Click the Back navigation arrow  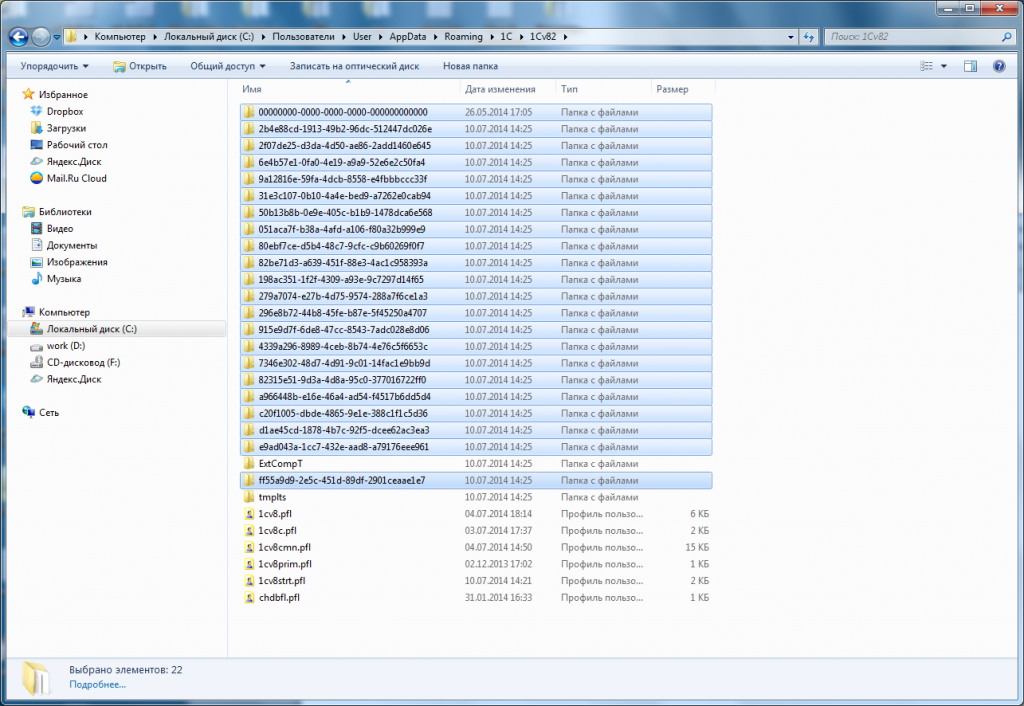pyautogui.click(x=18, y=37)
